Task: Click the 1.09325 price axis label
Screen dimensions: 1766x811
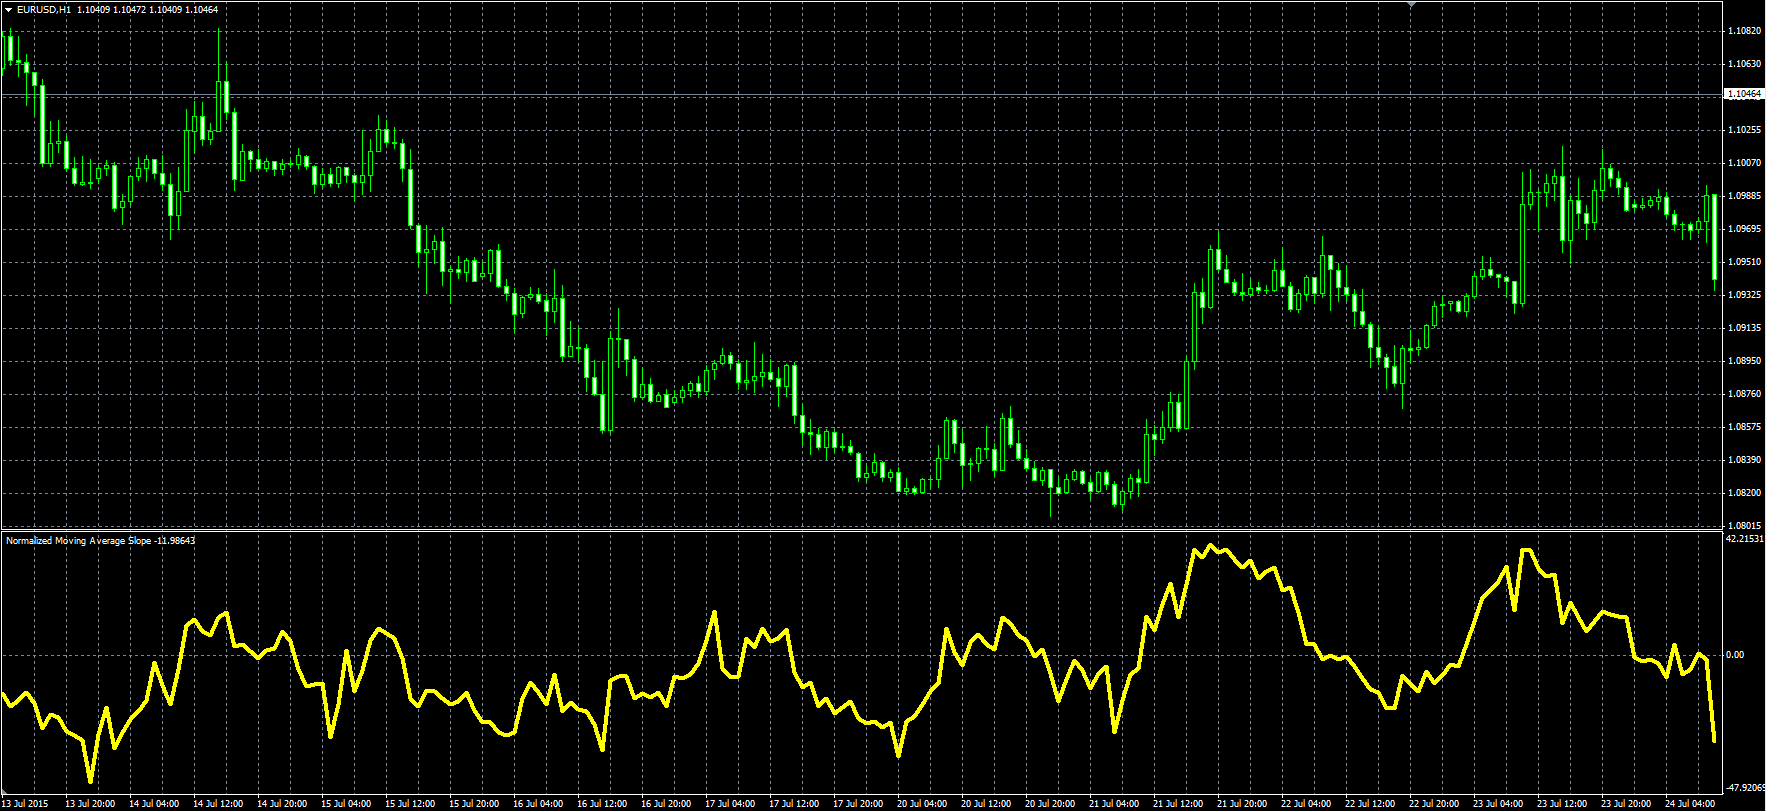Action: point(1745,295)
